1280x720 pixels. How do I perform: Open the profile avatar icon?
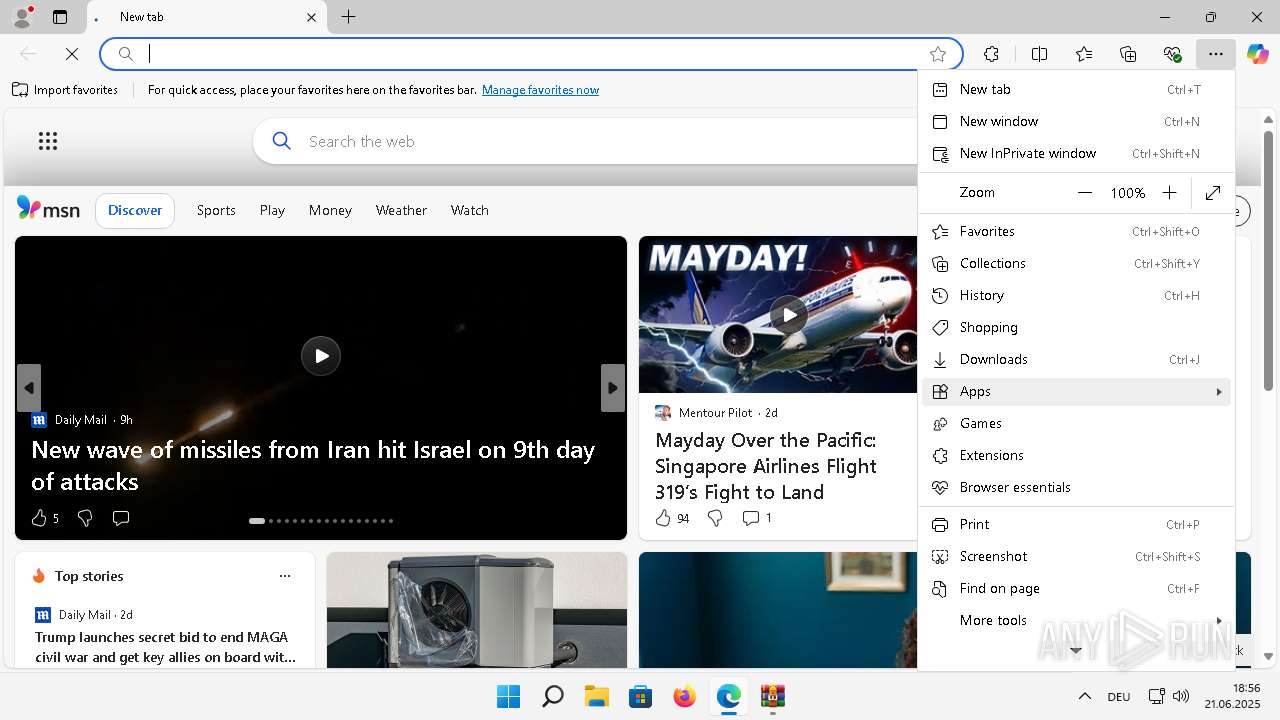pyautogui.click(x=21, y=17)
